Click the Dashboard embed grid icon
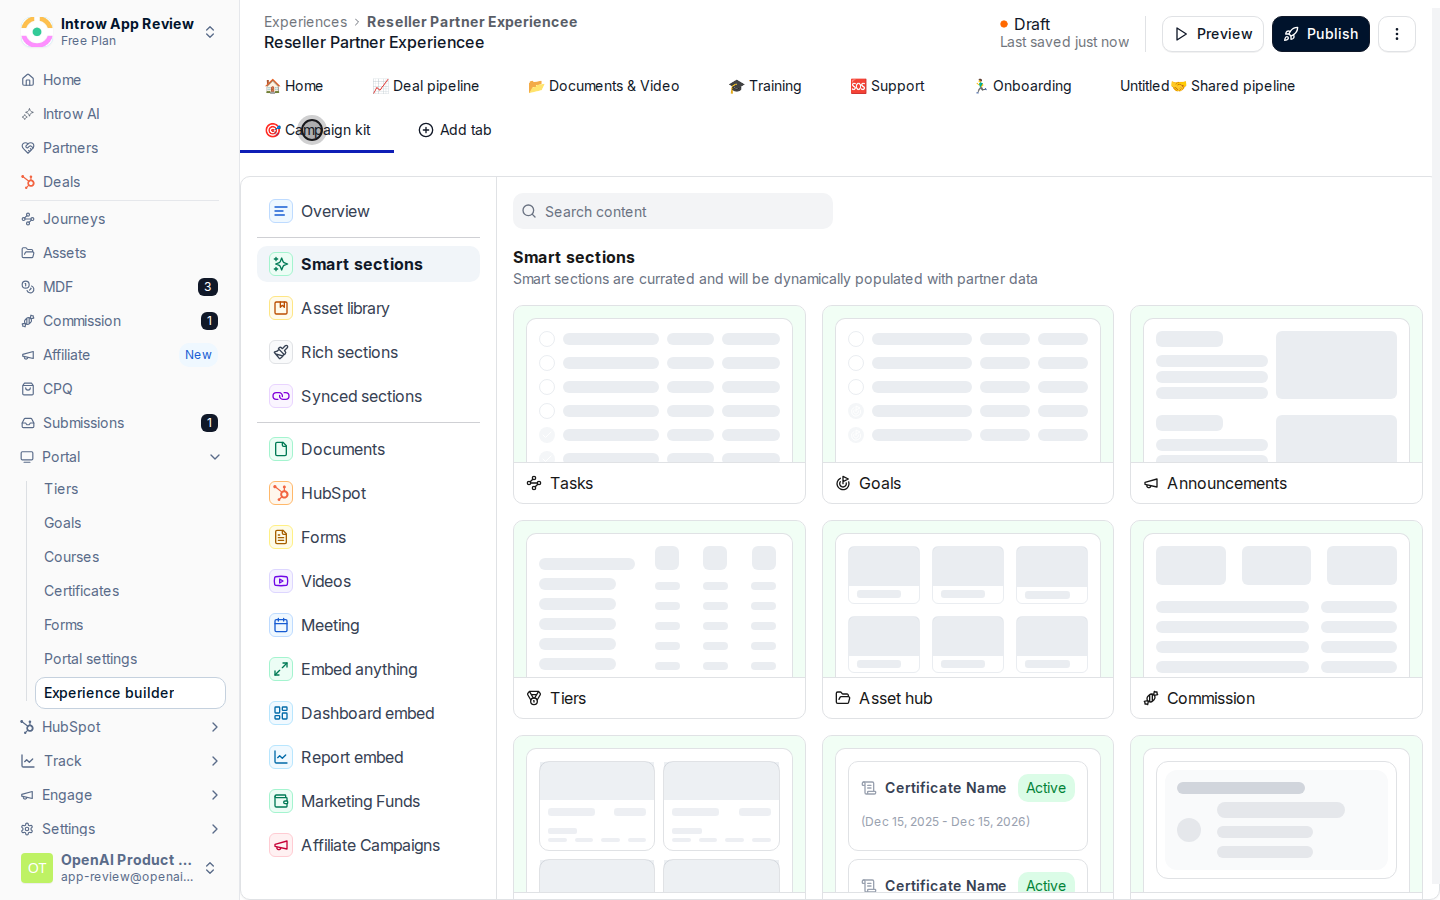 pyautogui.click(x=281, y=713)
